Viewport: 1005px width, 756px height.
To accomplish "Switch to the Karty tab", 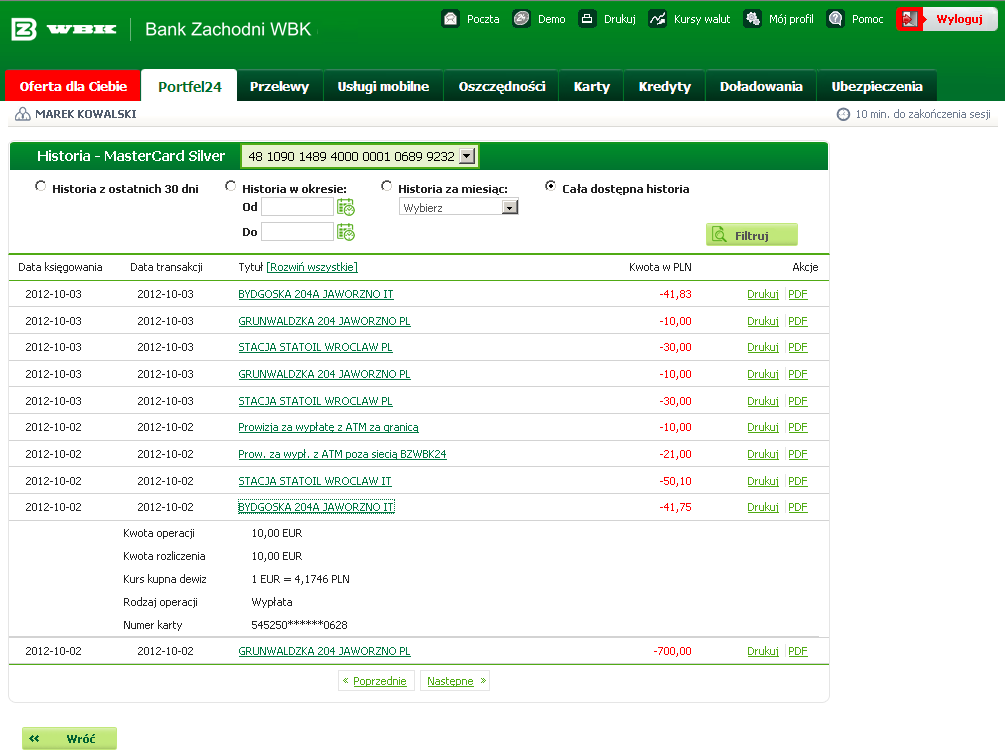I will tap(592, 86).
